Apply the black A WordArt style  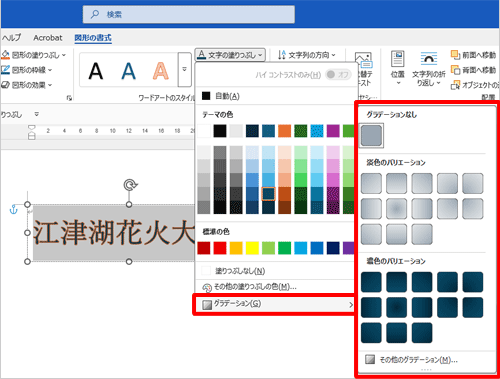pos(96,71)
